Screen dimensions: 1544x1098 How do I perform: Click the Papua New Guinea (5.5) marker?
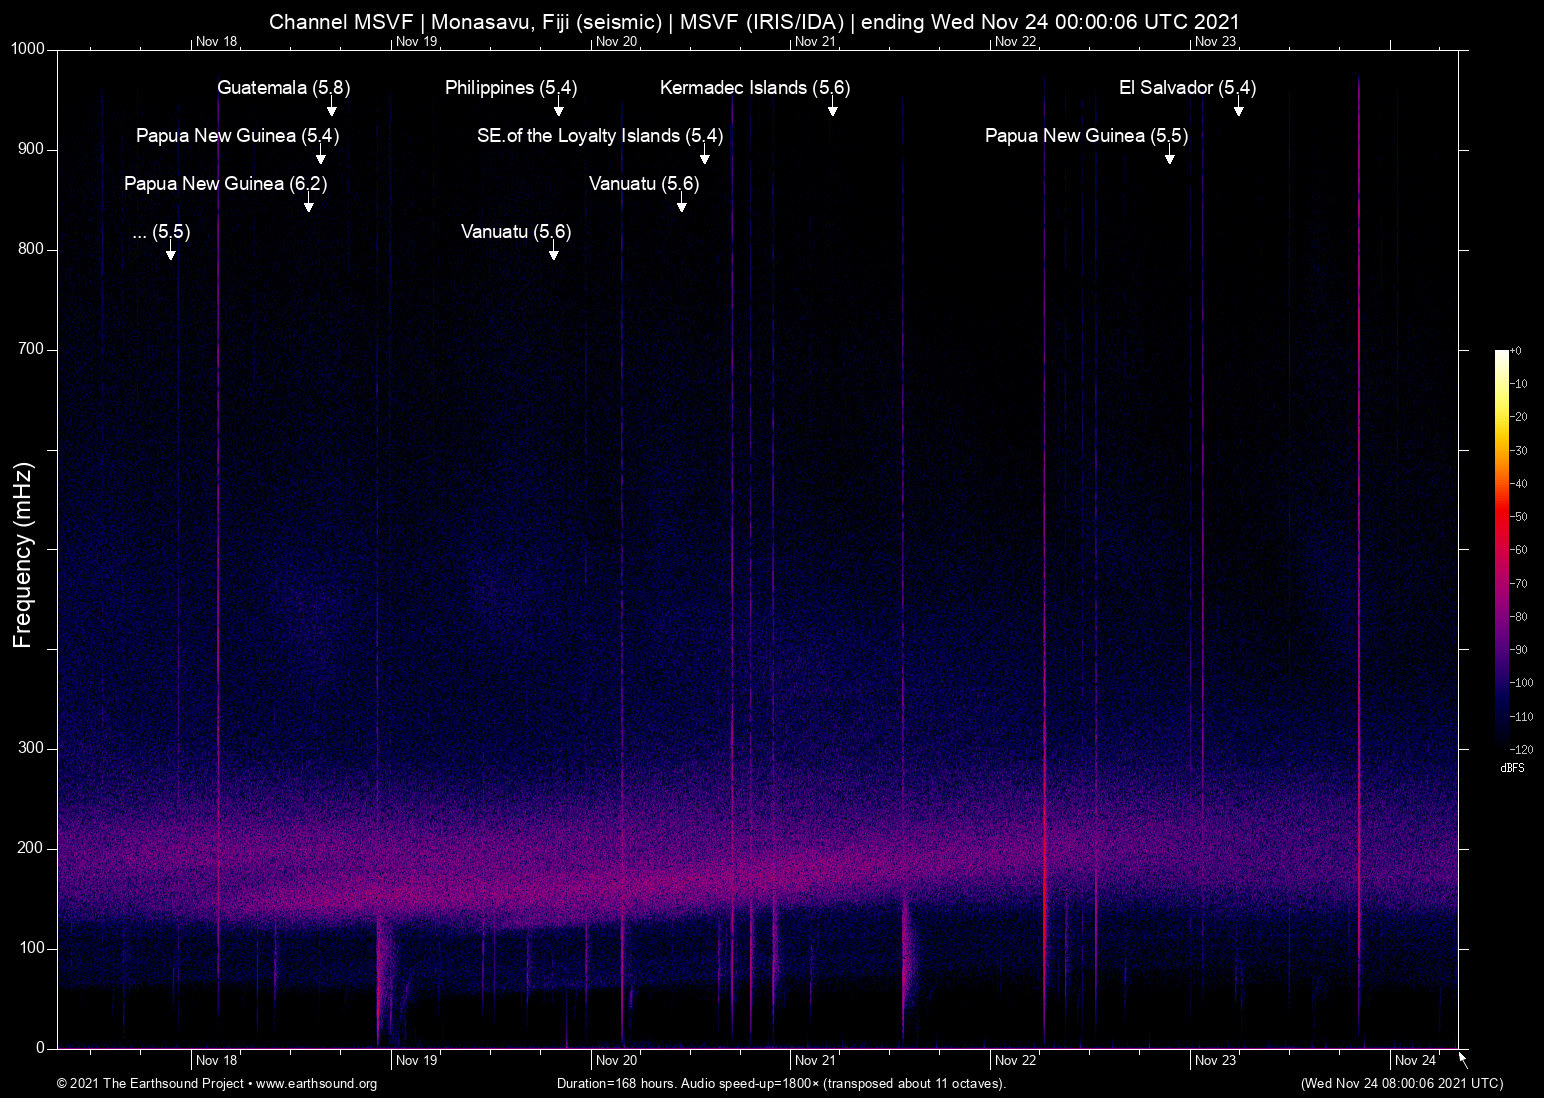[x=1086, y=136]
